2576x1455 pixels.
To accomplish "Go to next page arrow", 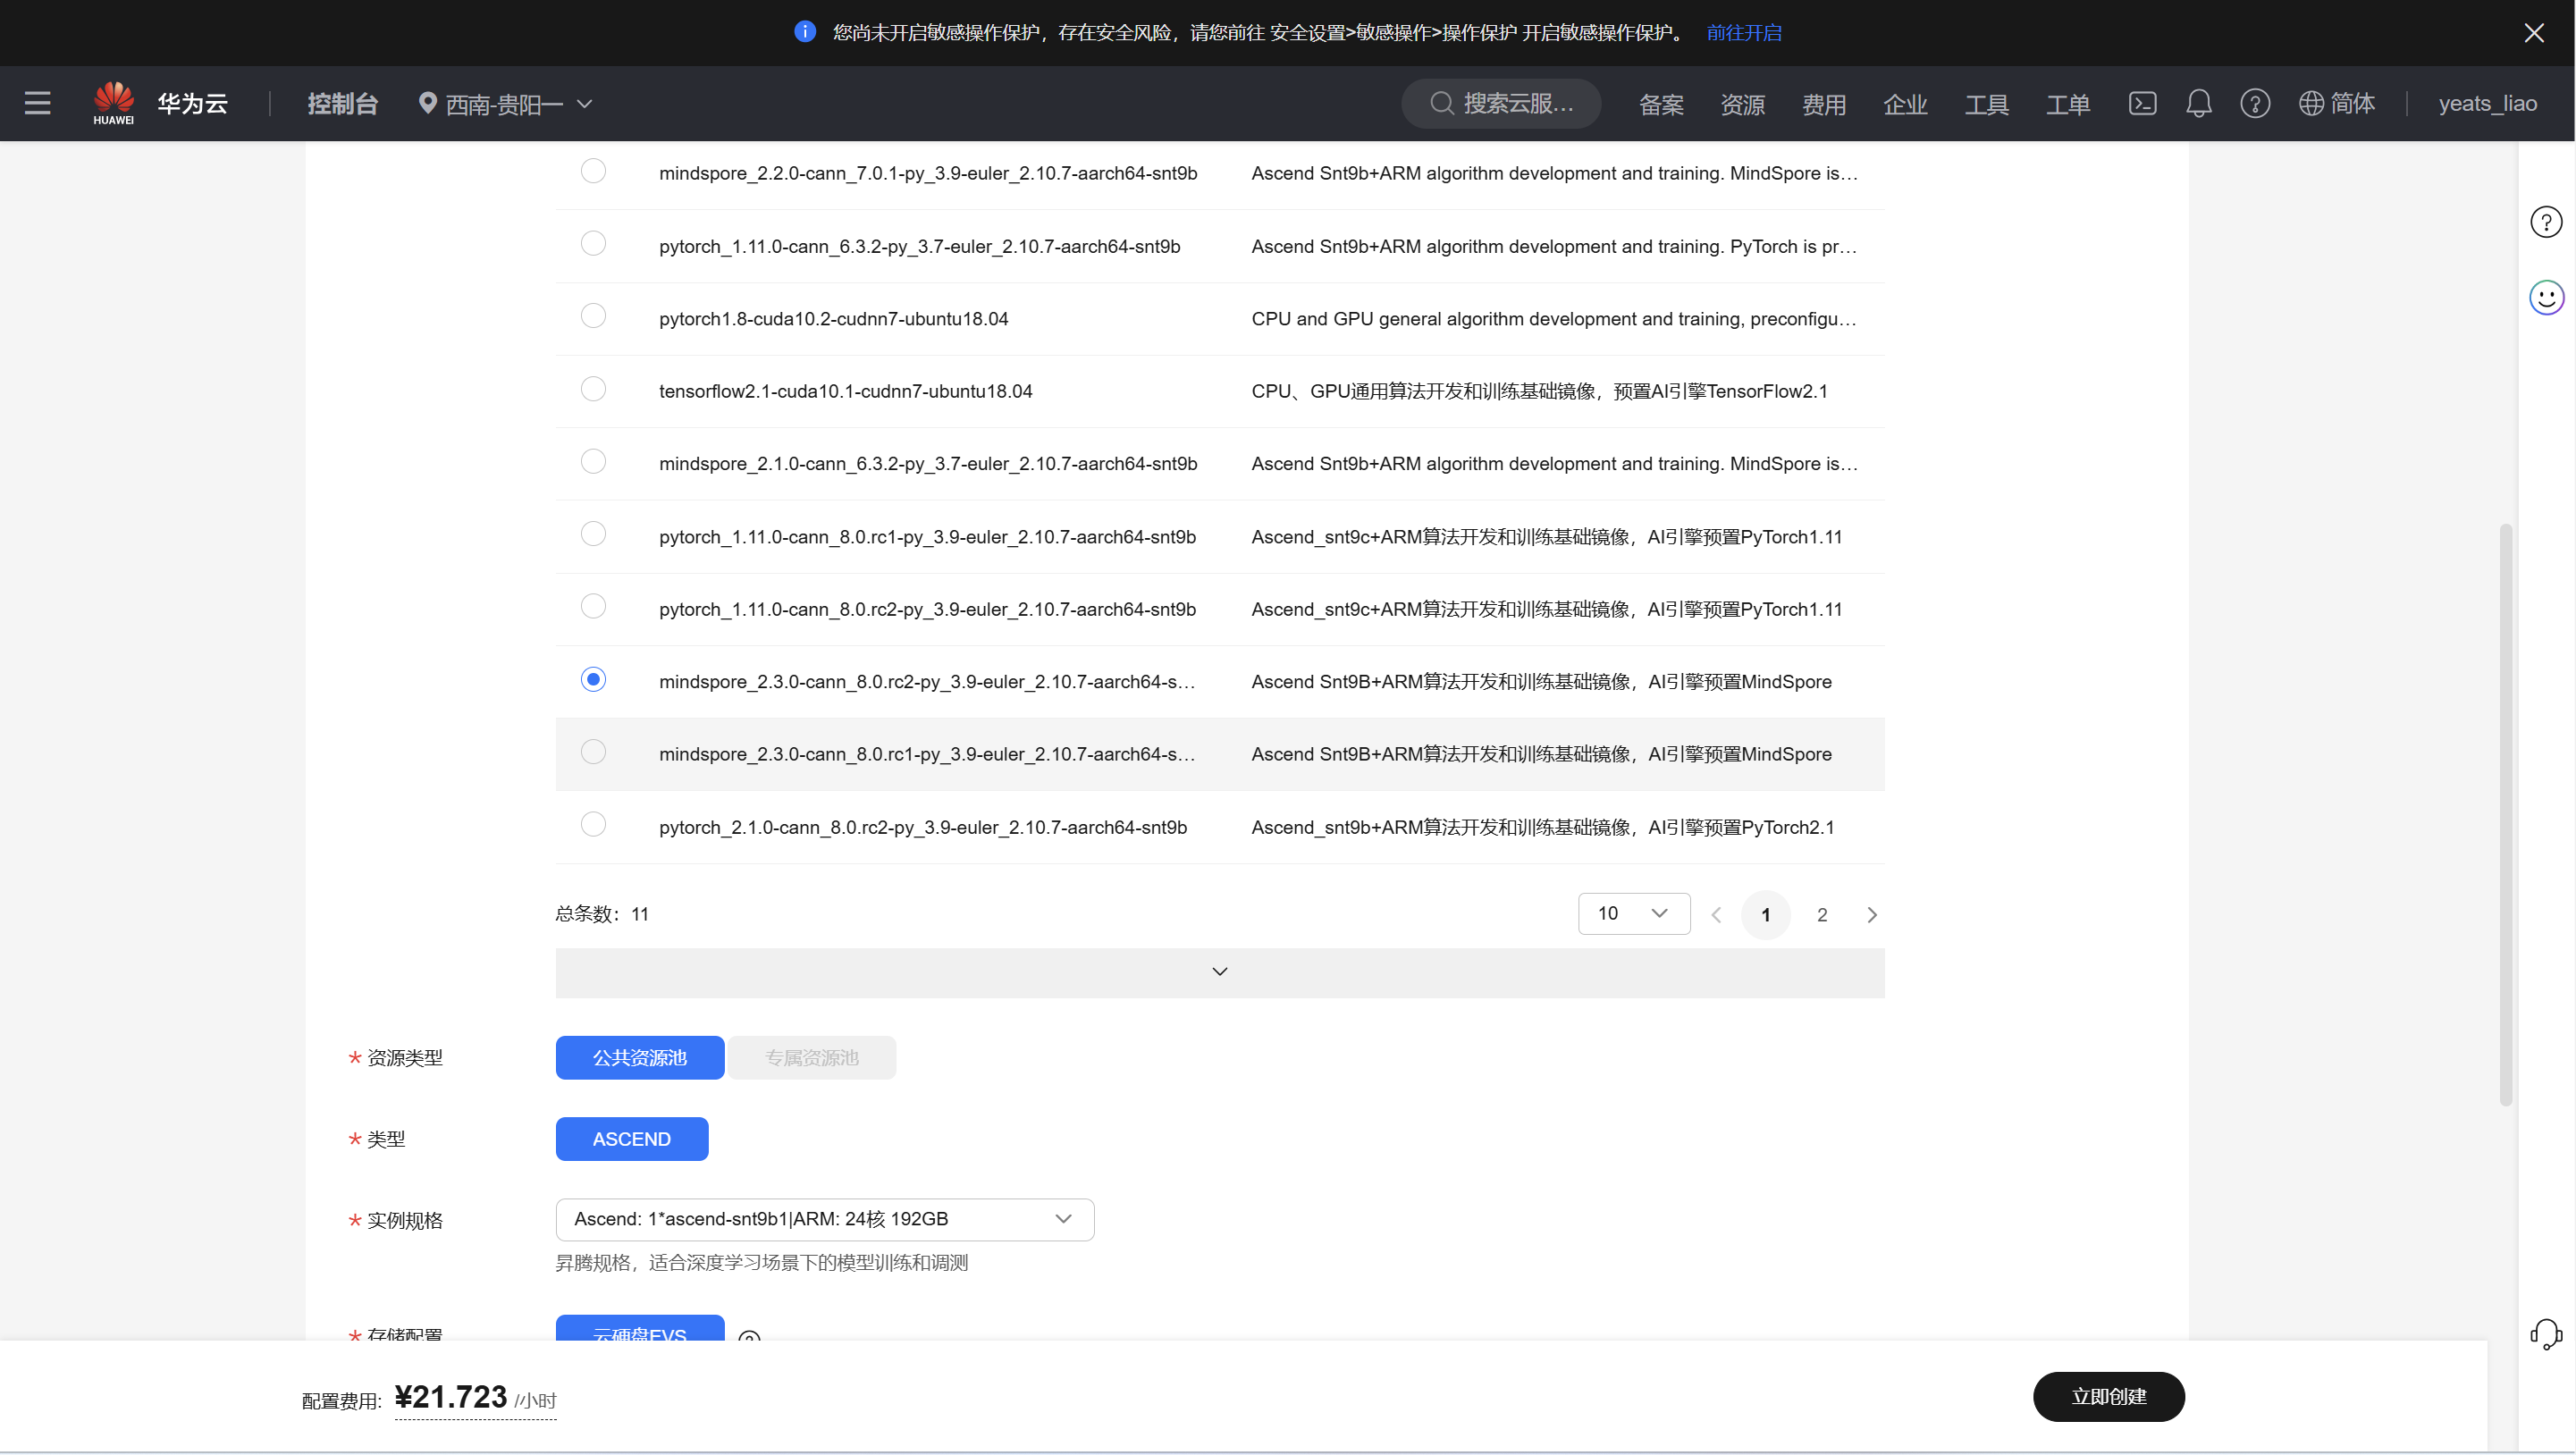I will tap(1871, 914).
